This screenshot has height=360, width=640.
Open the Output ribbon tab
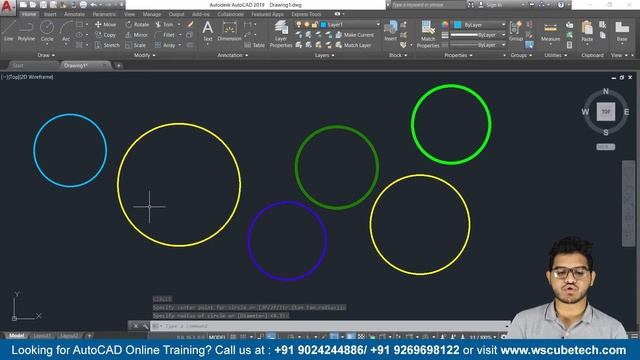click(176, 14)
